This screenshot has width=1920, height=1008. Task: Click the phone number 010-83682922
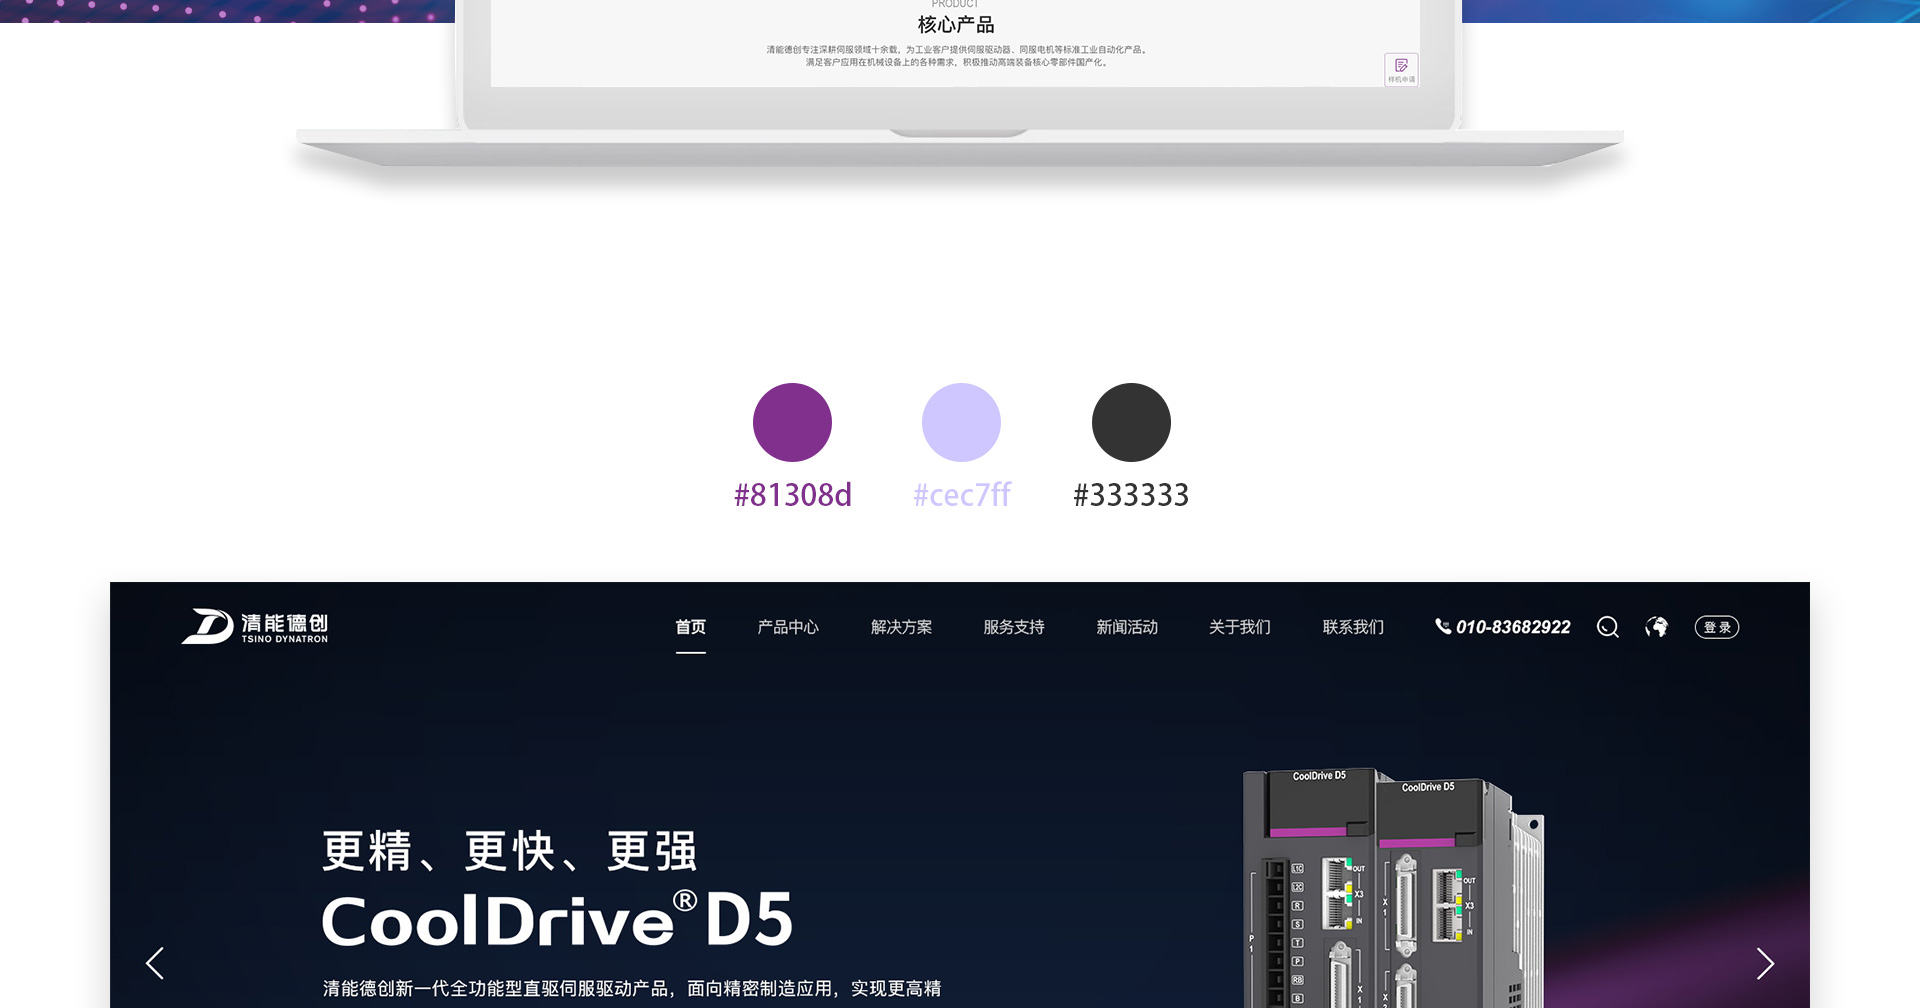[1513, 627]
